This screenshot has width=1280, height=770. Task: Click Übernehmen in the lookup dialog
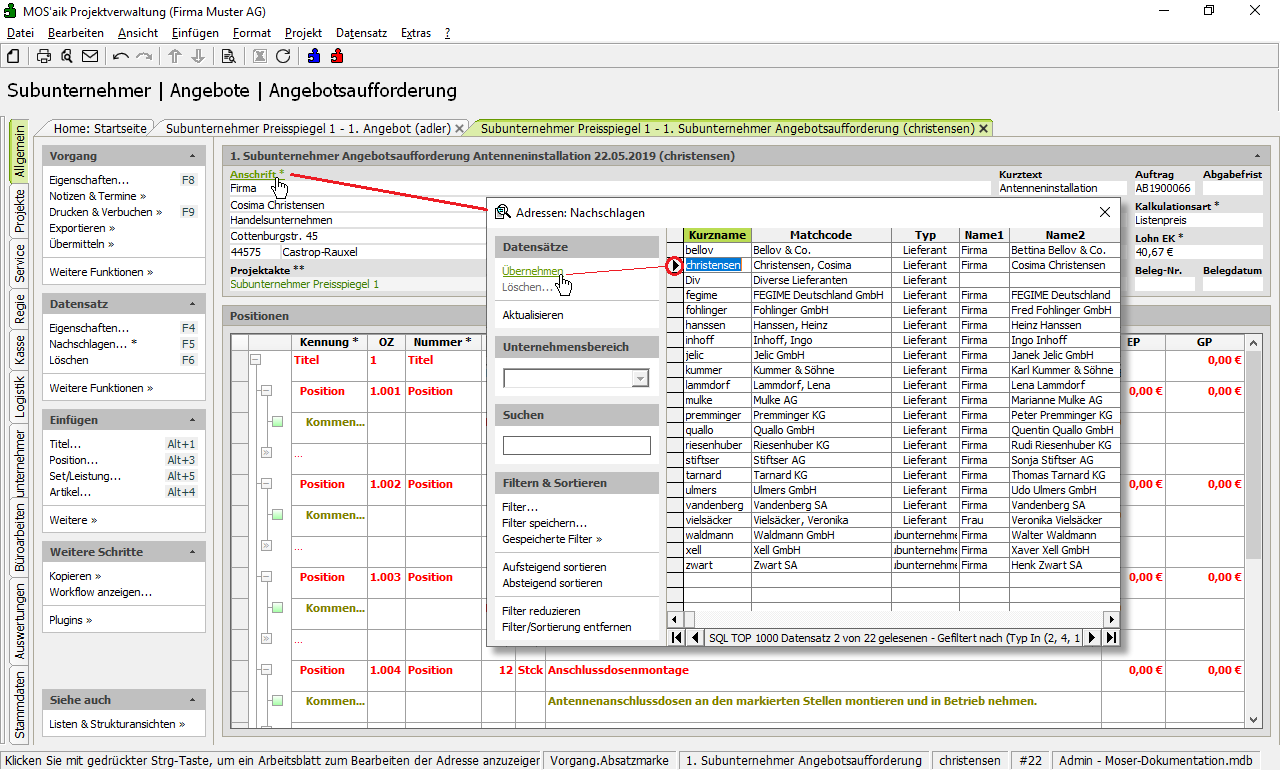click(x=532, y=271)
